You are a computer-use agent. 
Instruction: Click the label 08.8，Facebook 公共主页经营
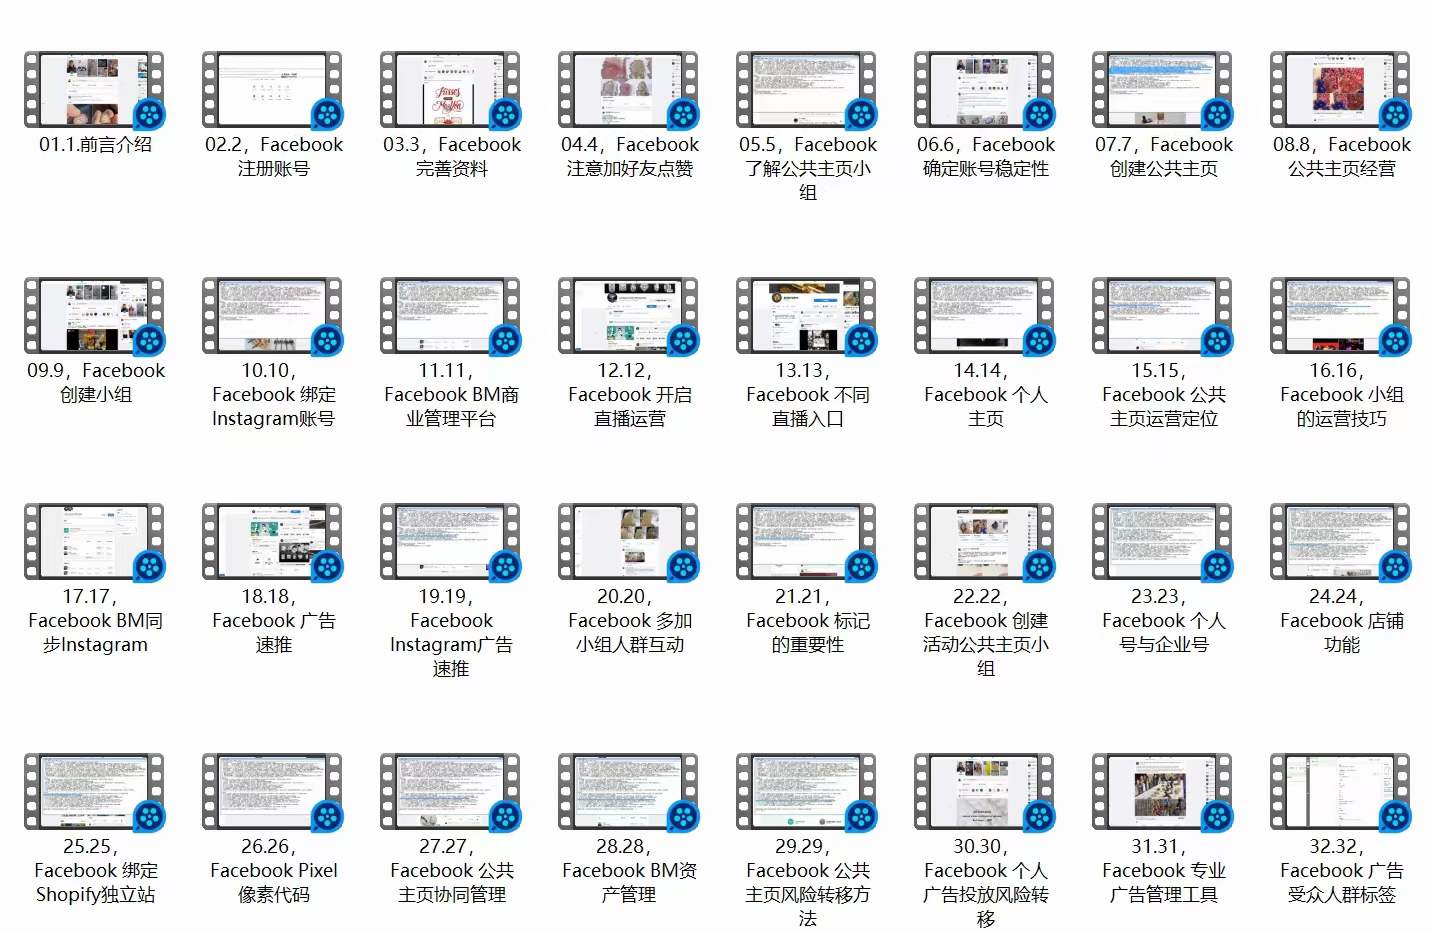click(1341, 157)
